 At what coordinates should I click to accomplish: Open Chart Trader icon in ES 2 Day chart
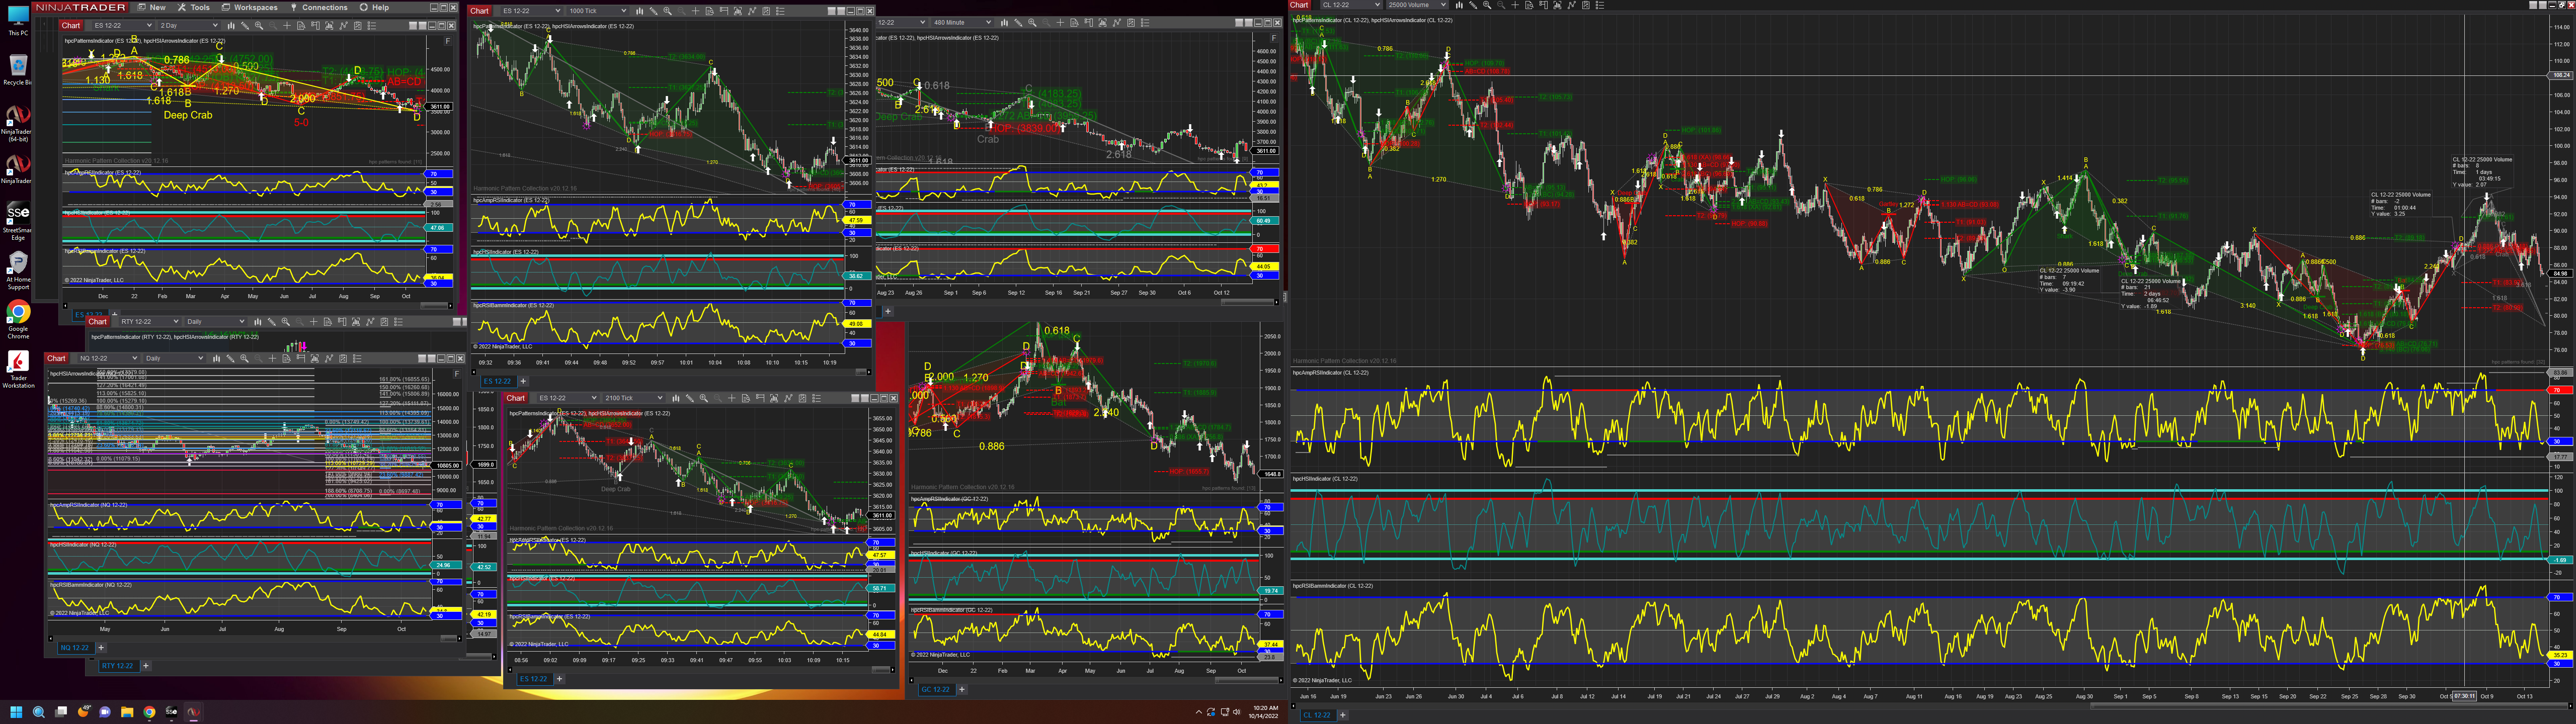click(315, 26)
